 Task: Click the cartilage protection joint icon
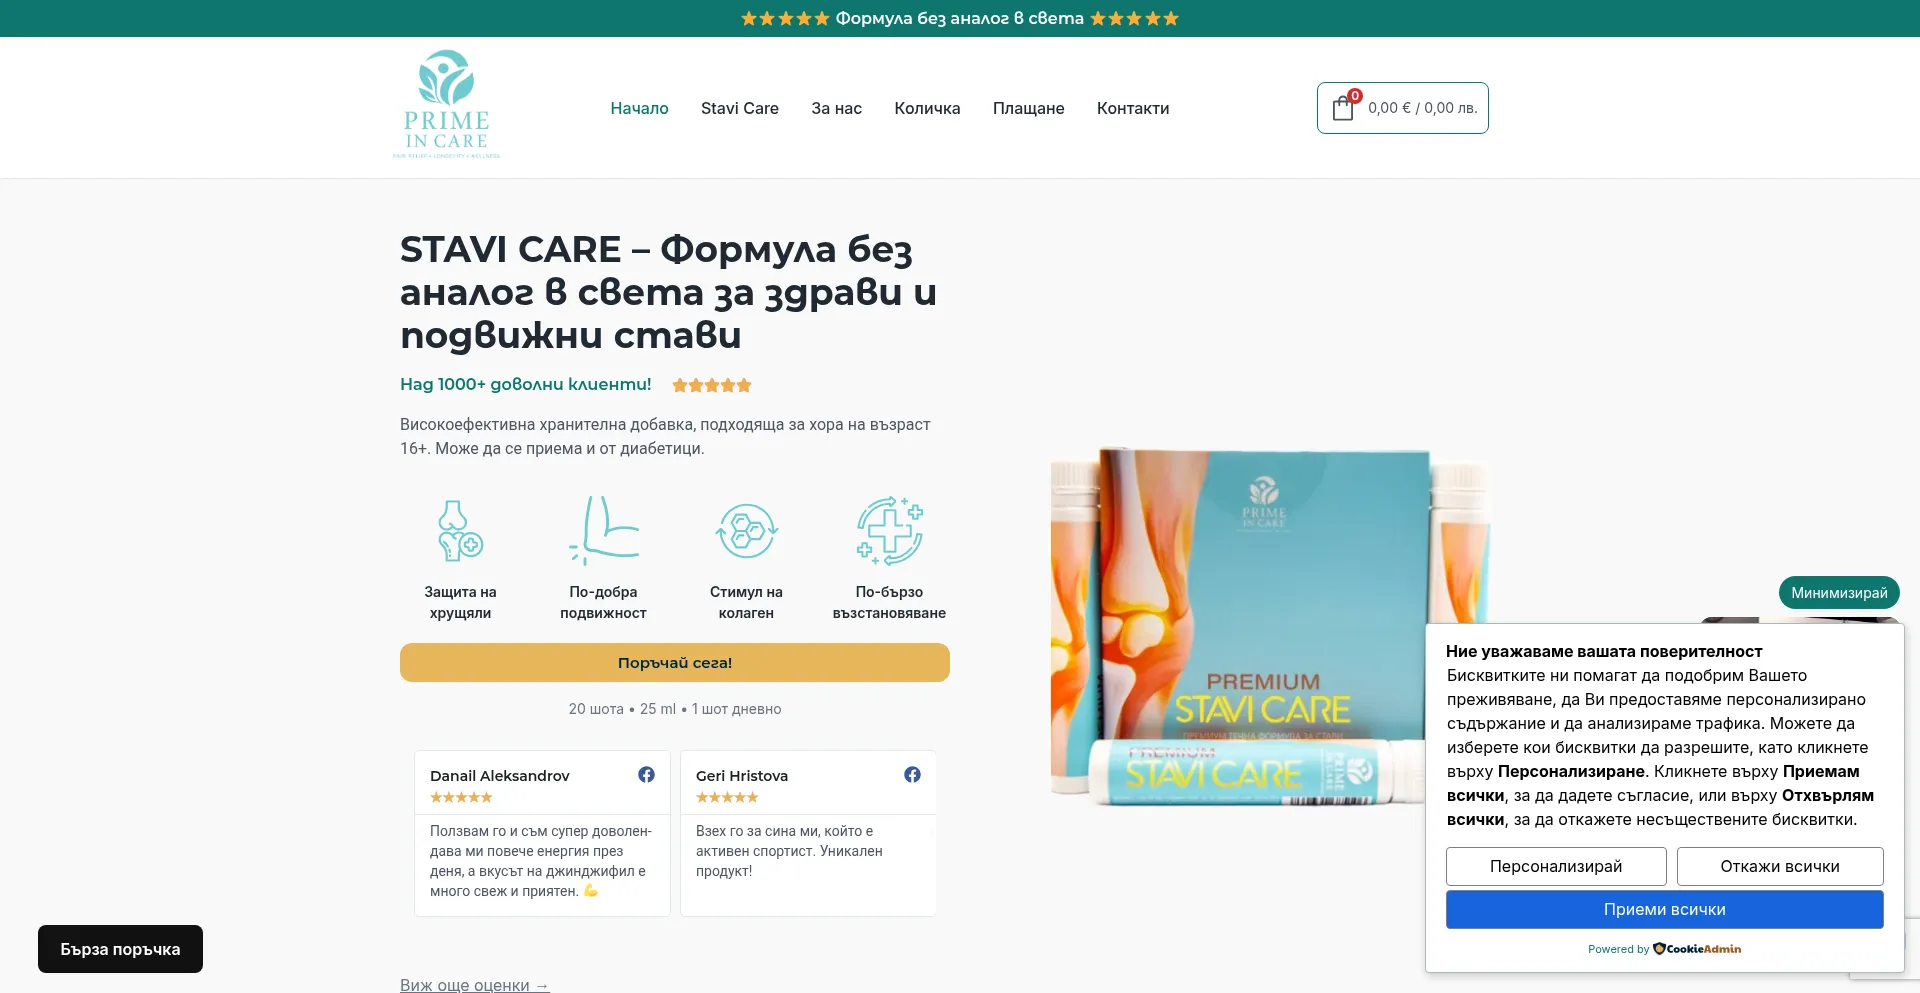pyautogui.click(x=460, y=531)
